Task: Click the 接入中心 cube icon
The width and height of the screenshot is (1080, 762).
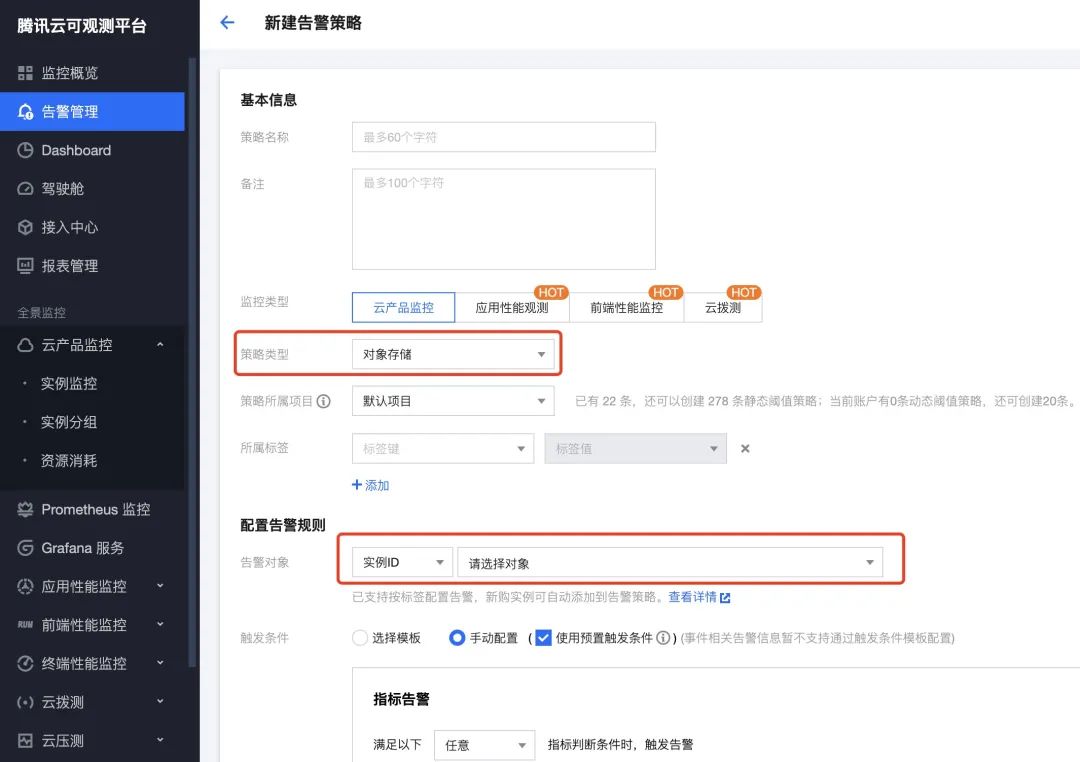Action: (25, 227)
